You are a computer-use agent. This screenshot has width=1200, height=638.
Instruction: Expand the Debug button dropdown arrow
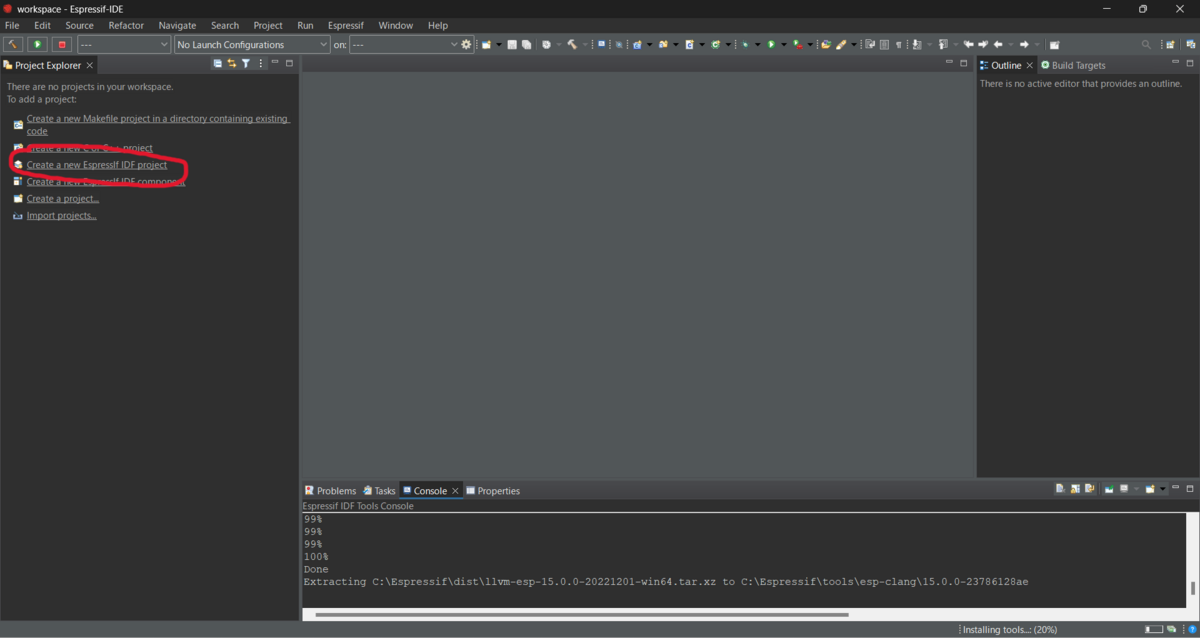(x=758, y=44)
